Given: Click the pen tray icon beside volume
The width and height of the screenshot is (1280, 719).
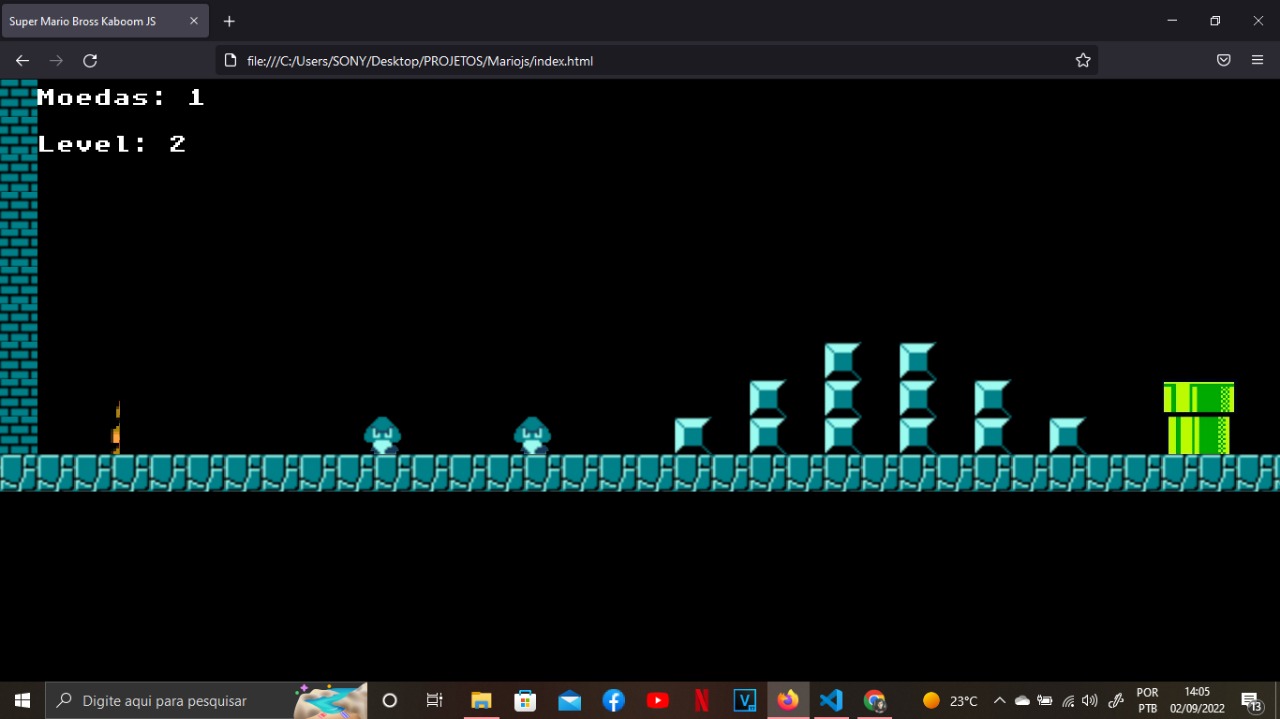Looking at the screenshot, I should click(x=1116, y=701).
